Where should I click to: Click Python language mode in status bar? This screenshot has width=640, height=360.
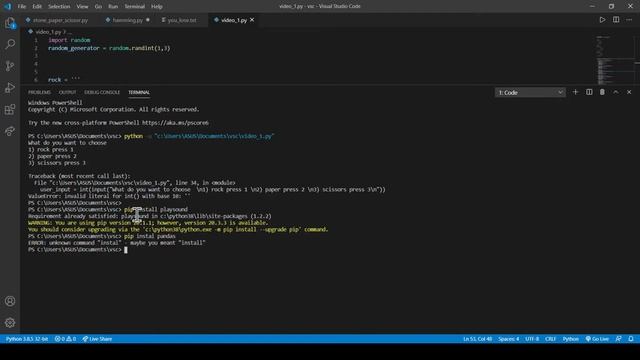[x=570, y=339]
